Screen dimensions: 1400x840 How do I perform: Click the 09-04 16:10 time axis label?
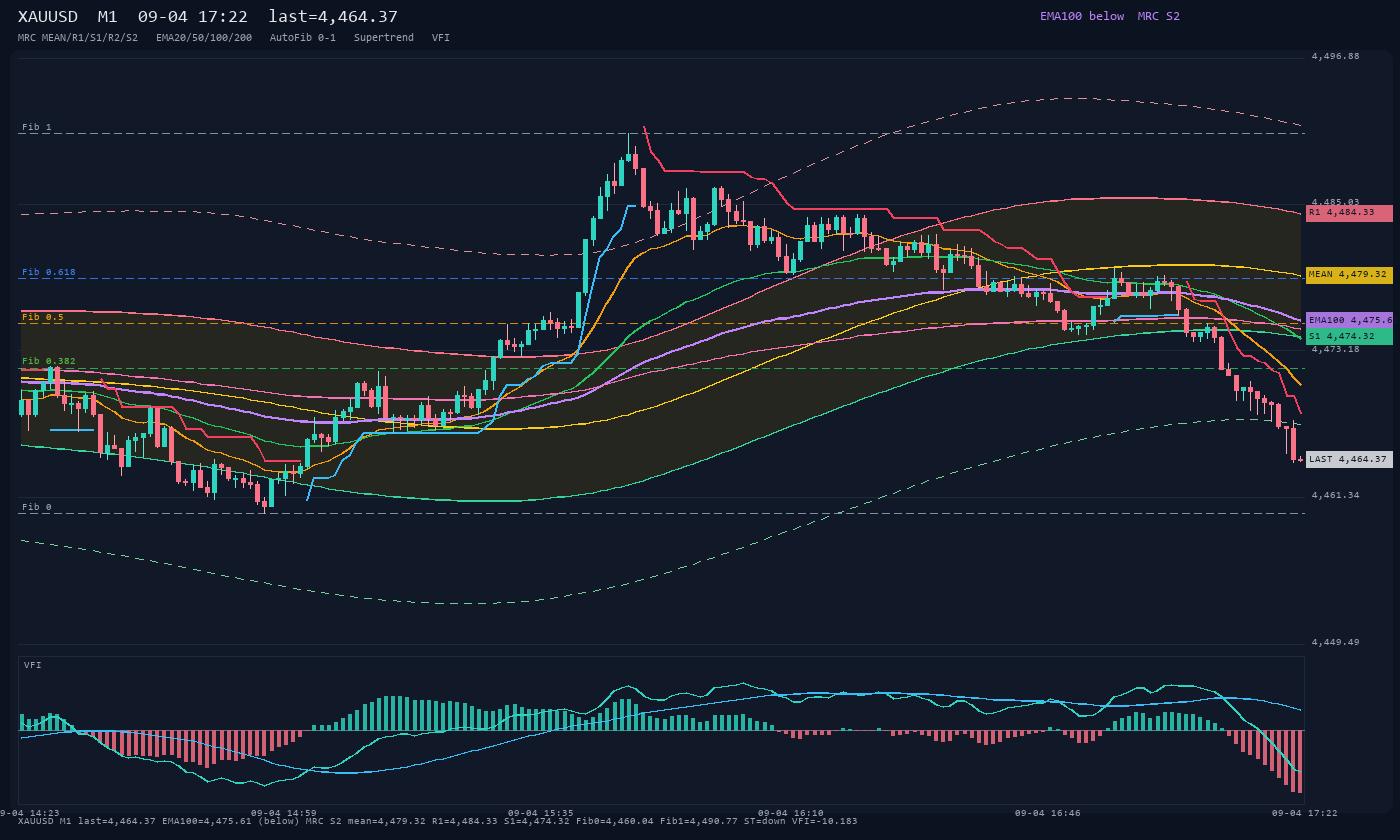click(x=791, y=813)
